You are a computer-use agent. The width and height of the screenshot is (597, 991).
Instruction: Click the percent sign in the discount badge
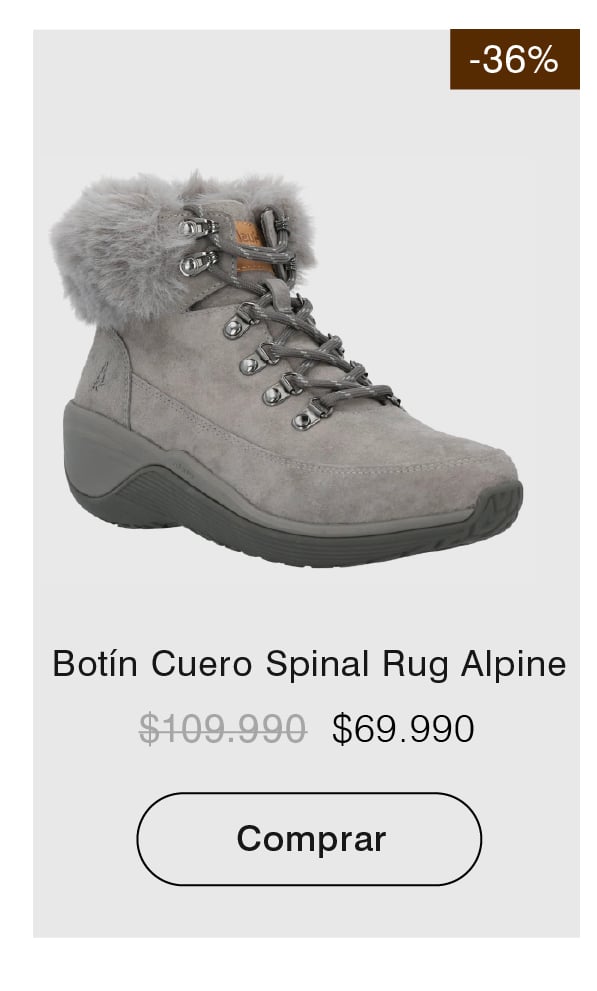pos(543,59)
